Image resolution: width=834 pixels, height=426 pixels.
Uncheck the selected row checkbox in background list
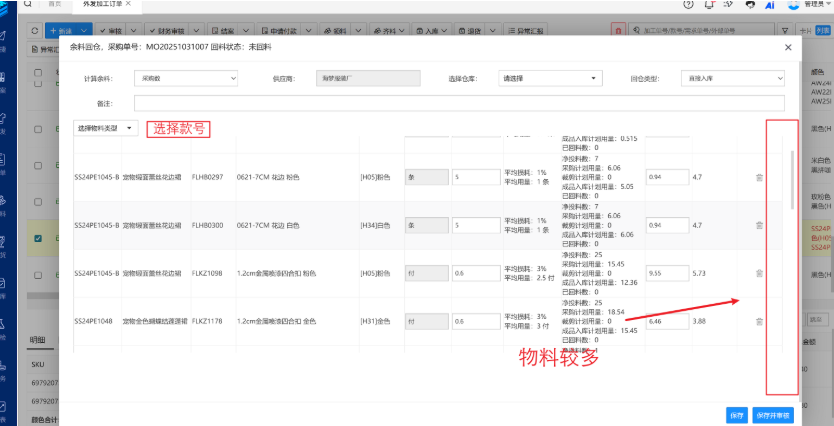38,238
